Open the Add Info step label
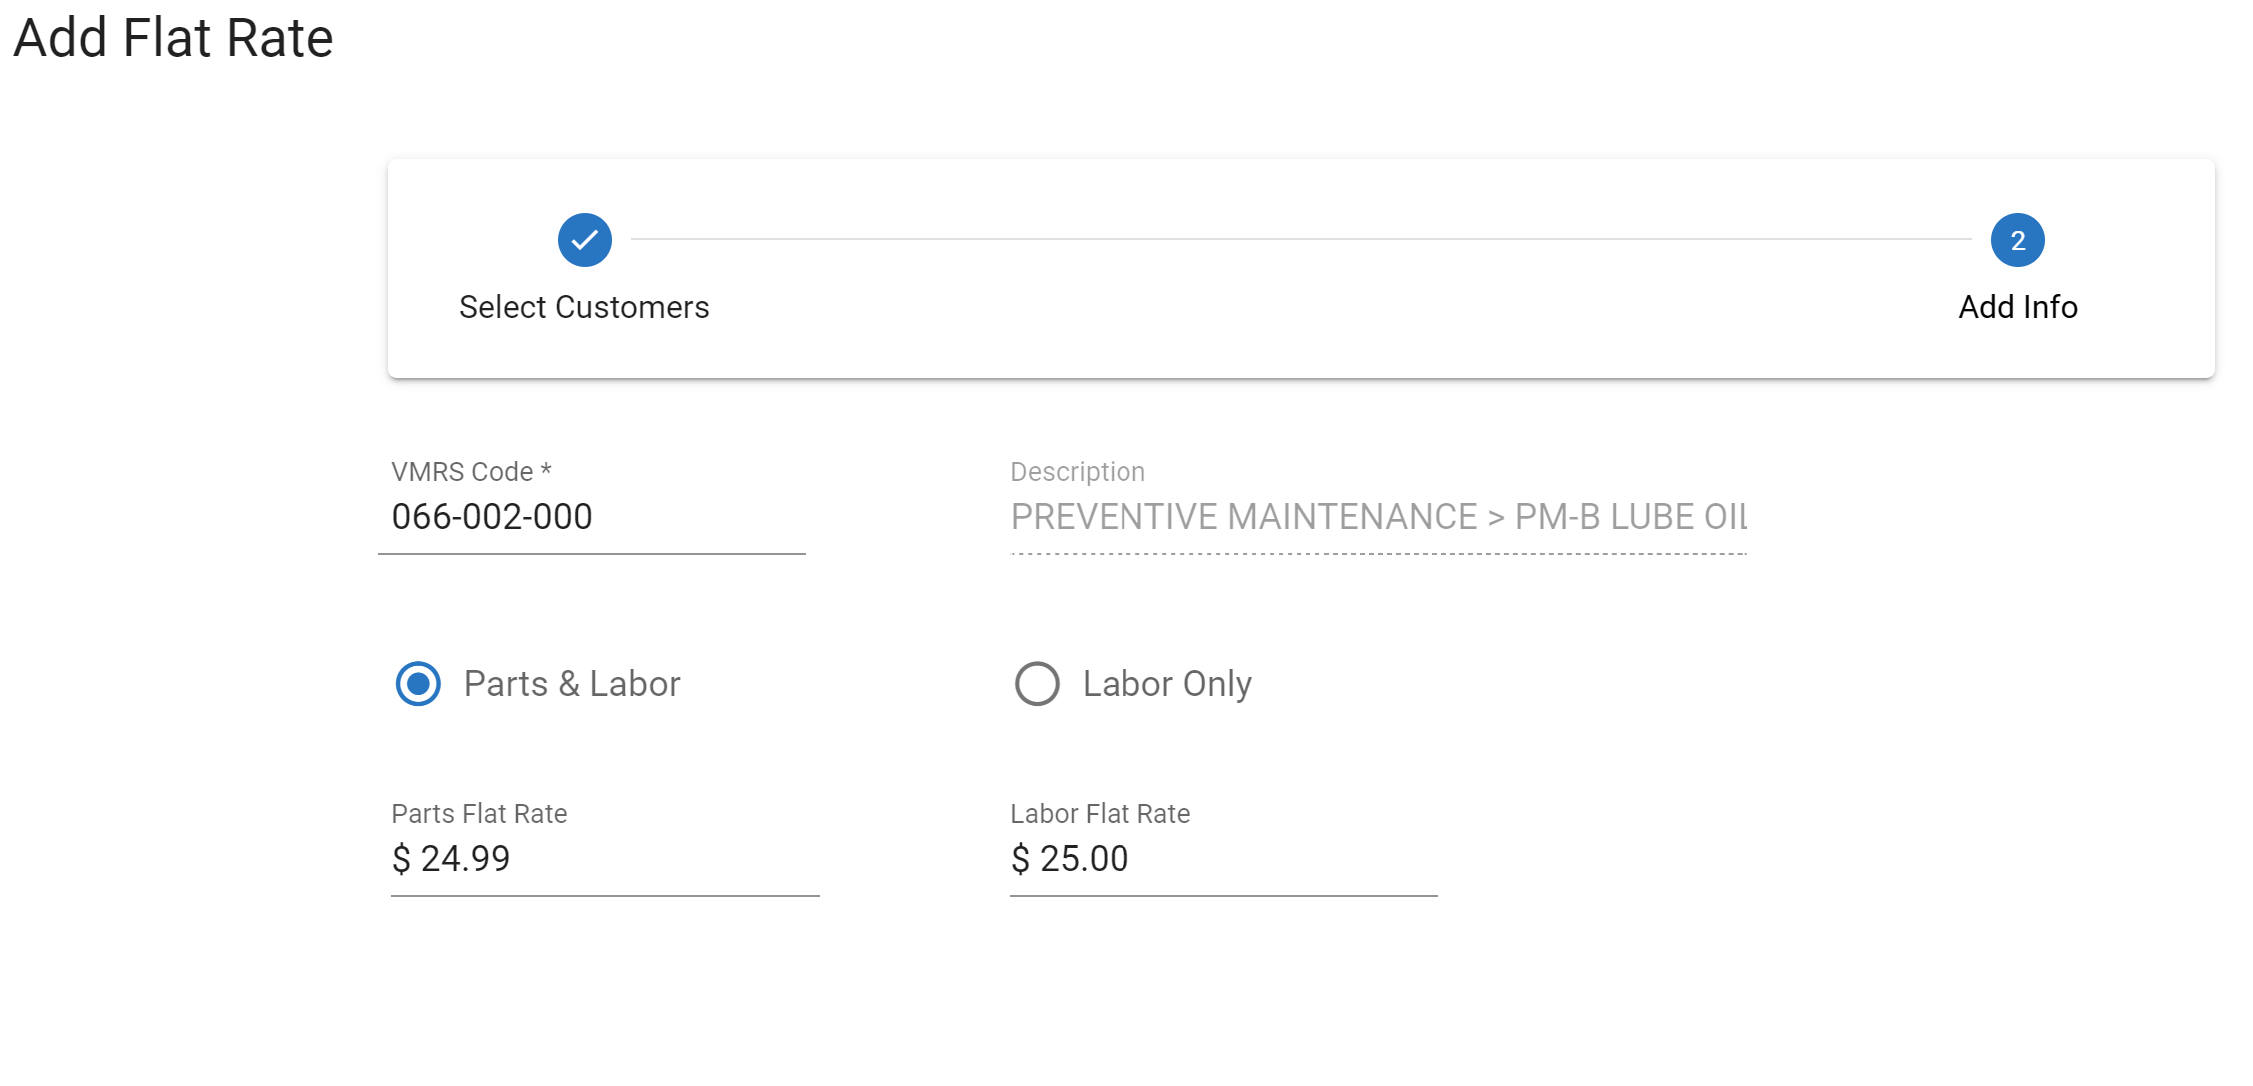 click(x=2017, y=307)
